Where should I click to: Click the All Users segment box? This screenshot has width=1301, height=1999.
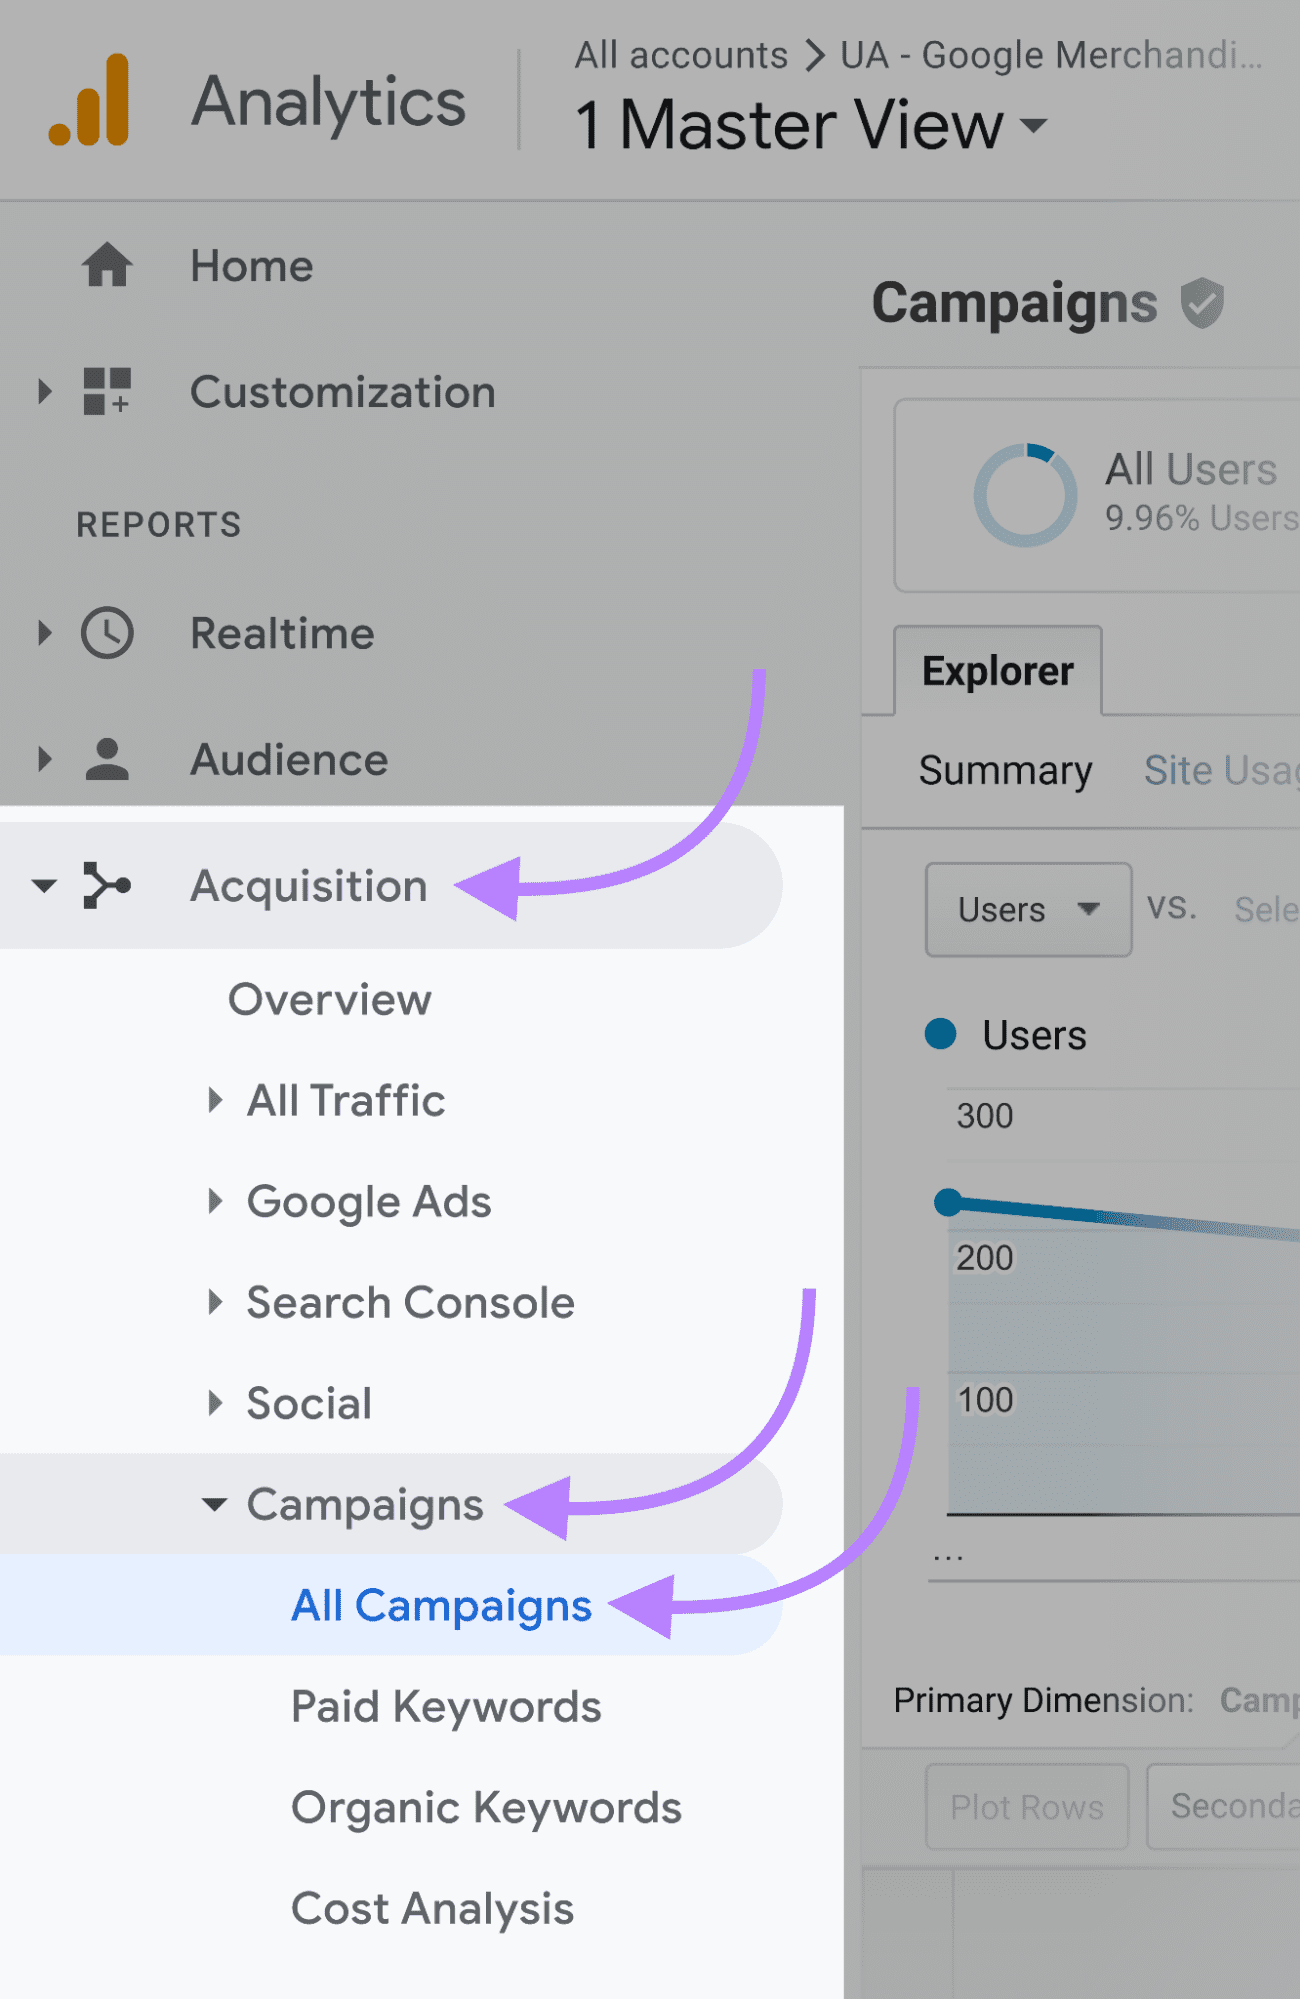1097,496
